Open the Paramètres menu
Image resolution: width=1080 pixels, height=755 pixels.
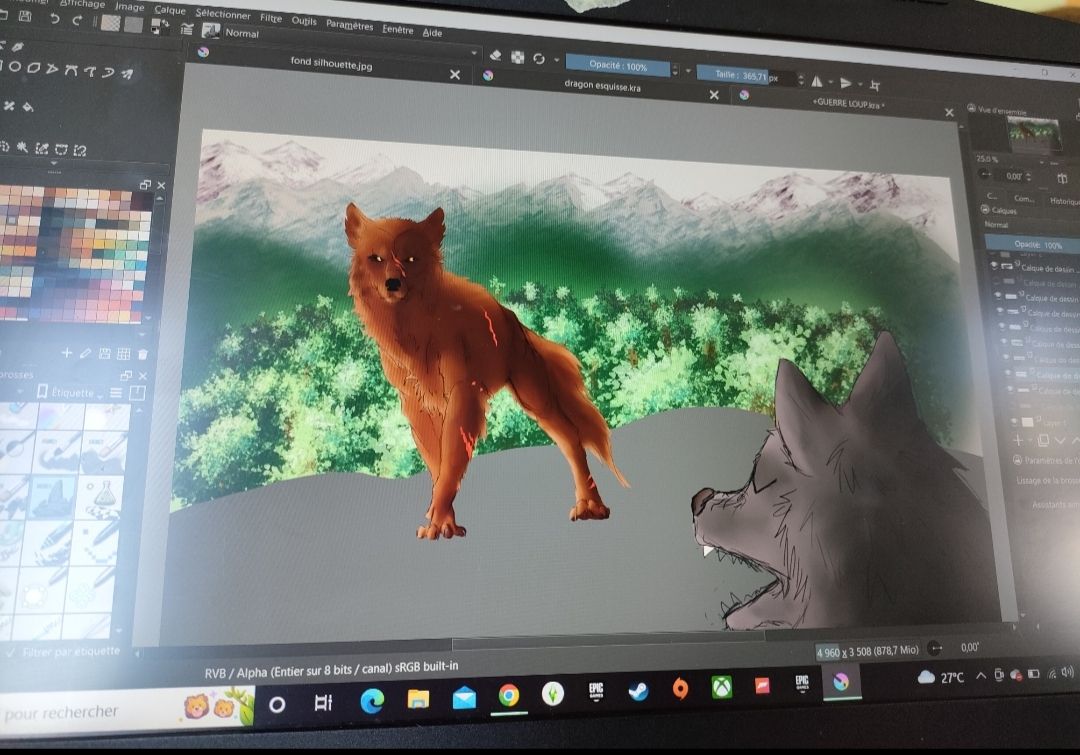point(349,25)
